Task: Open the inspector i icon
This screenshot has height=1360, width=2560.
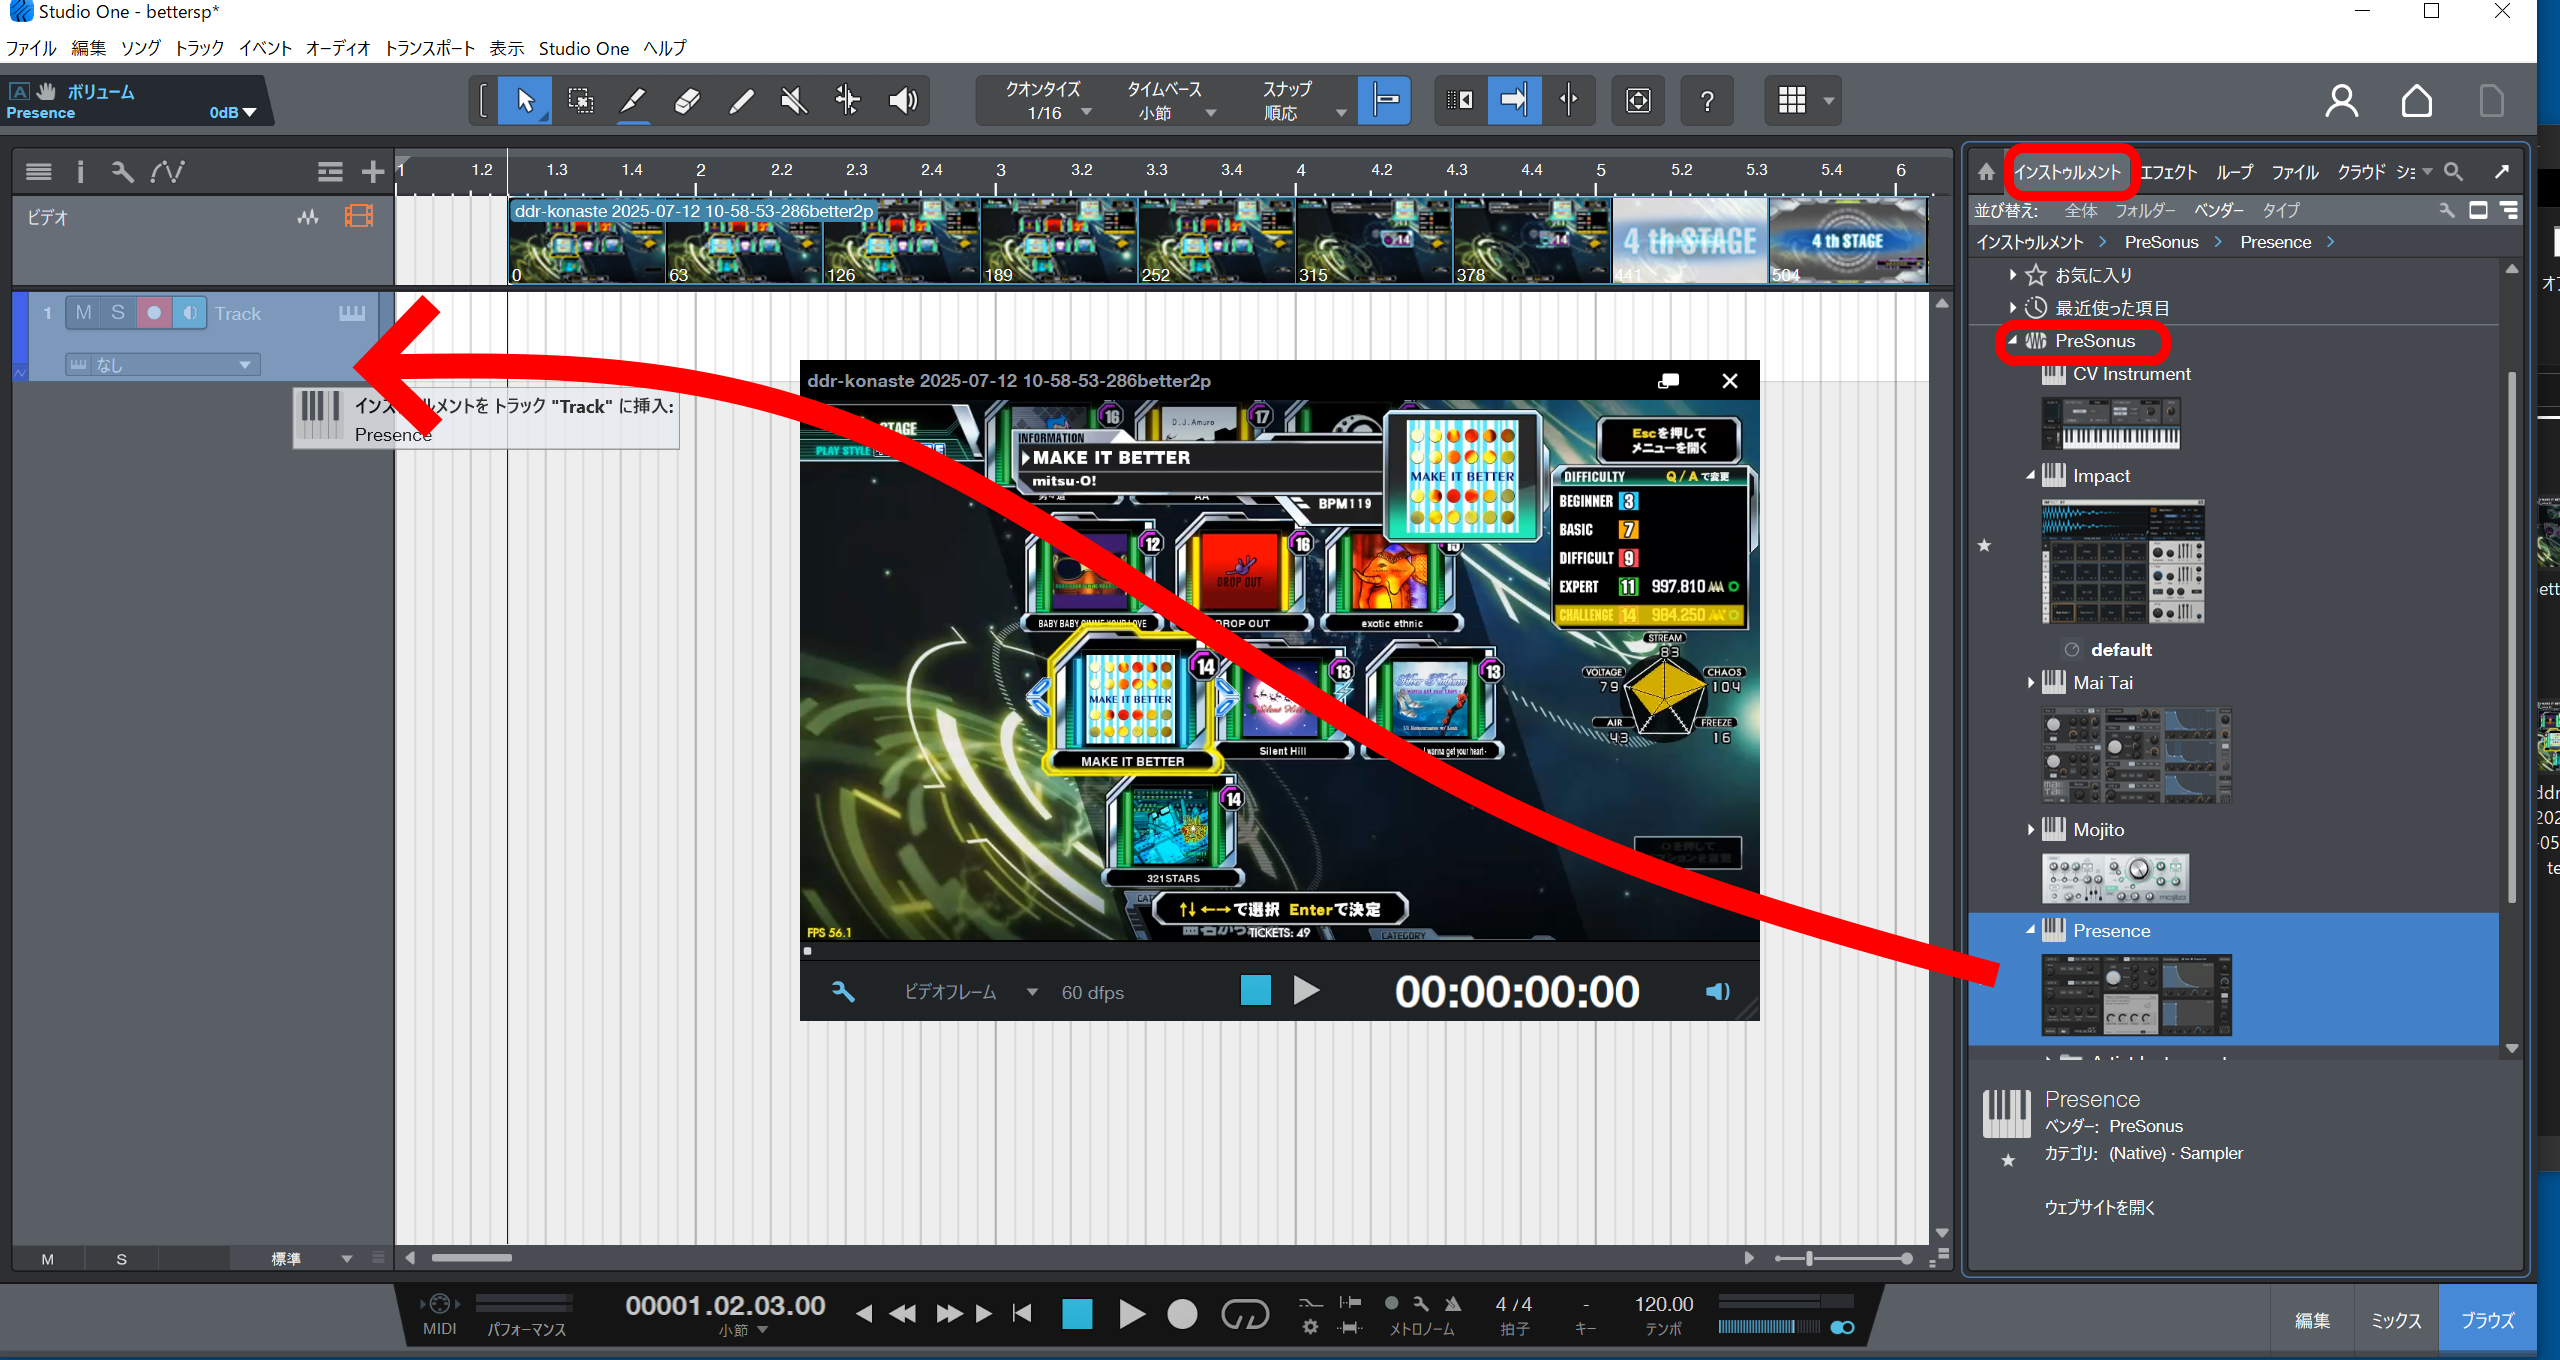Action: click(80, 172)
